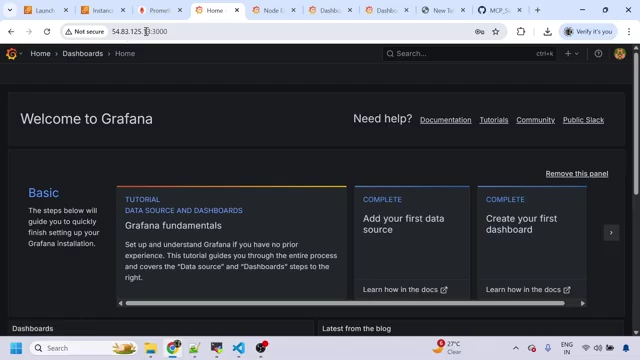Click the address bar URL
This screenshot has width=640, height=360.
[x=140, y=31]
